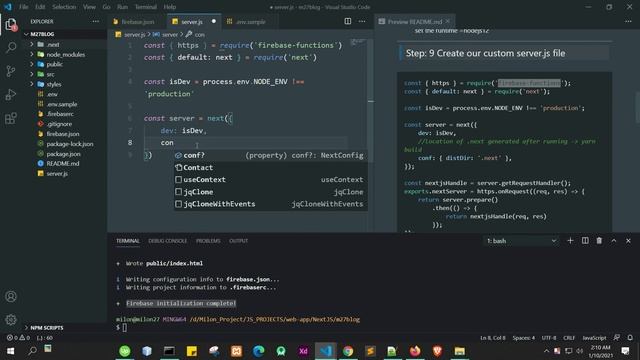The image size is (640, 360).
Task: Select 'useContext' autocomplete suggestion
Action: coord(271,180)
